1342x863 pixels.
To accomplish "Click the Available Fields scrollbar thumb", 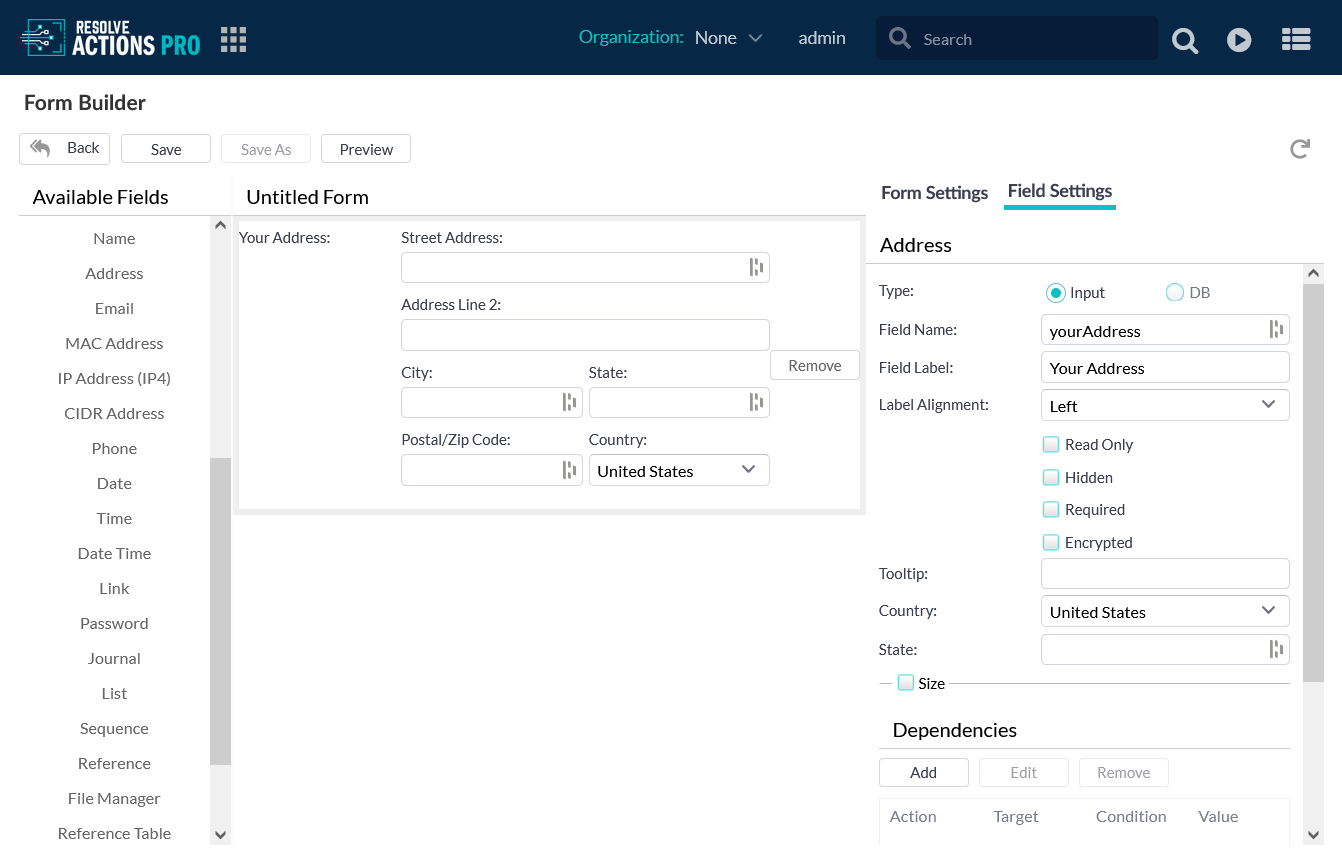I will (x=220, y=610).
